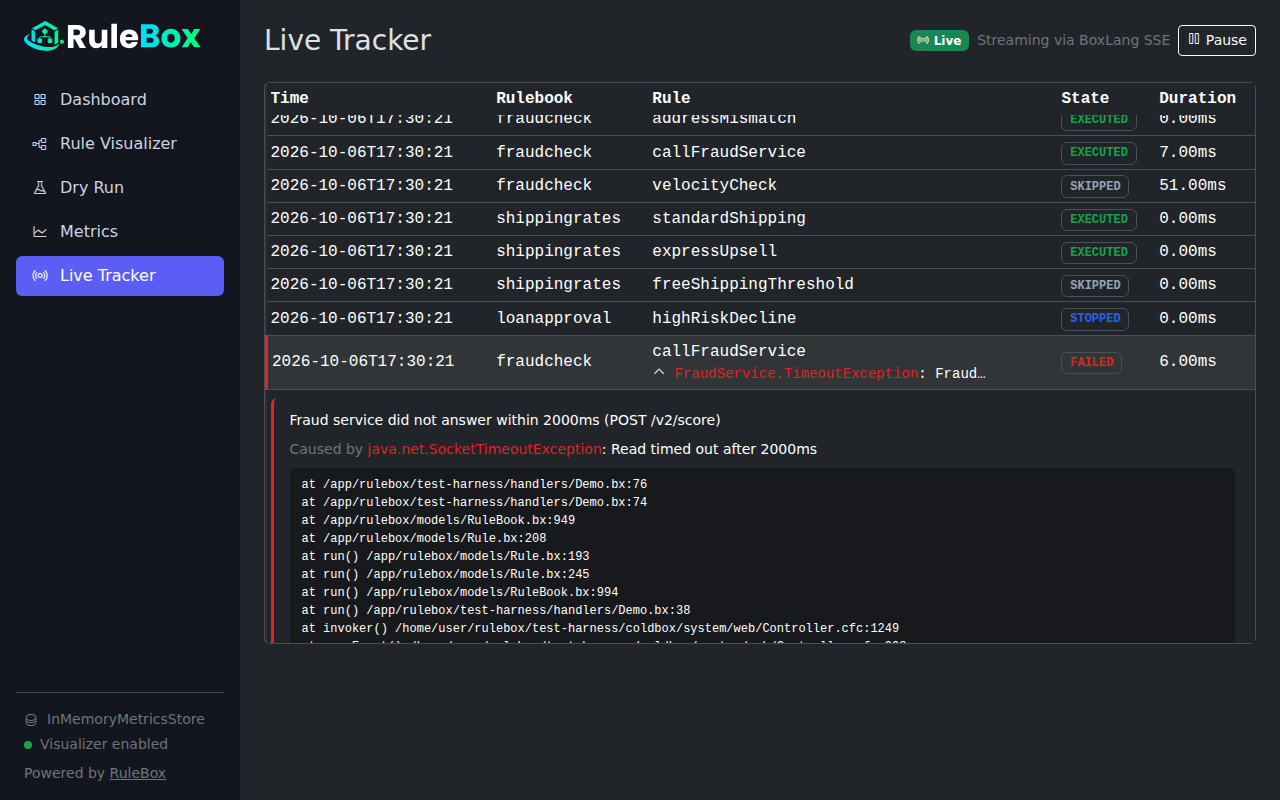
Task: Click the FAILED state badge
Action: pyautogui.click(x=1091, y=362)
